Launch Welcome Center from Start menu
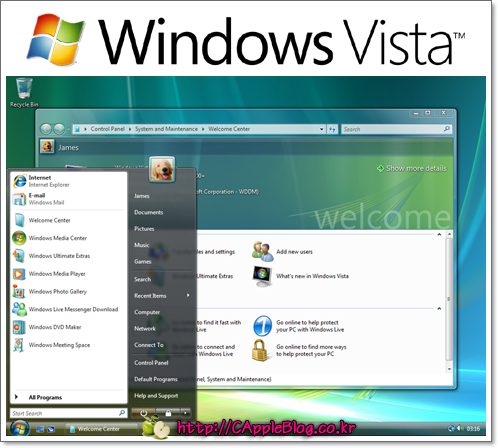Screen dimensions: 498x448 [49, 220]
